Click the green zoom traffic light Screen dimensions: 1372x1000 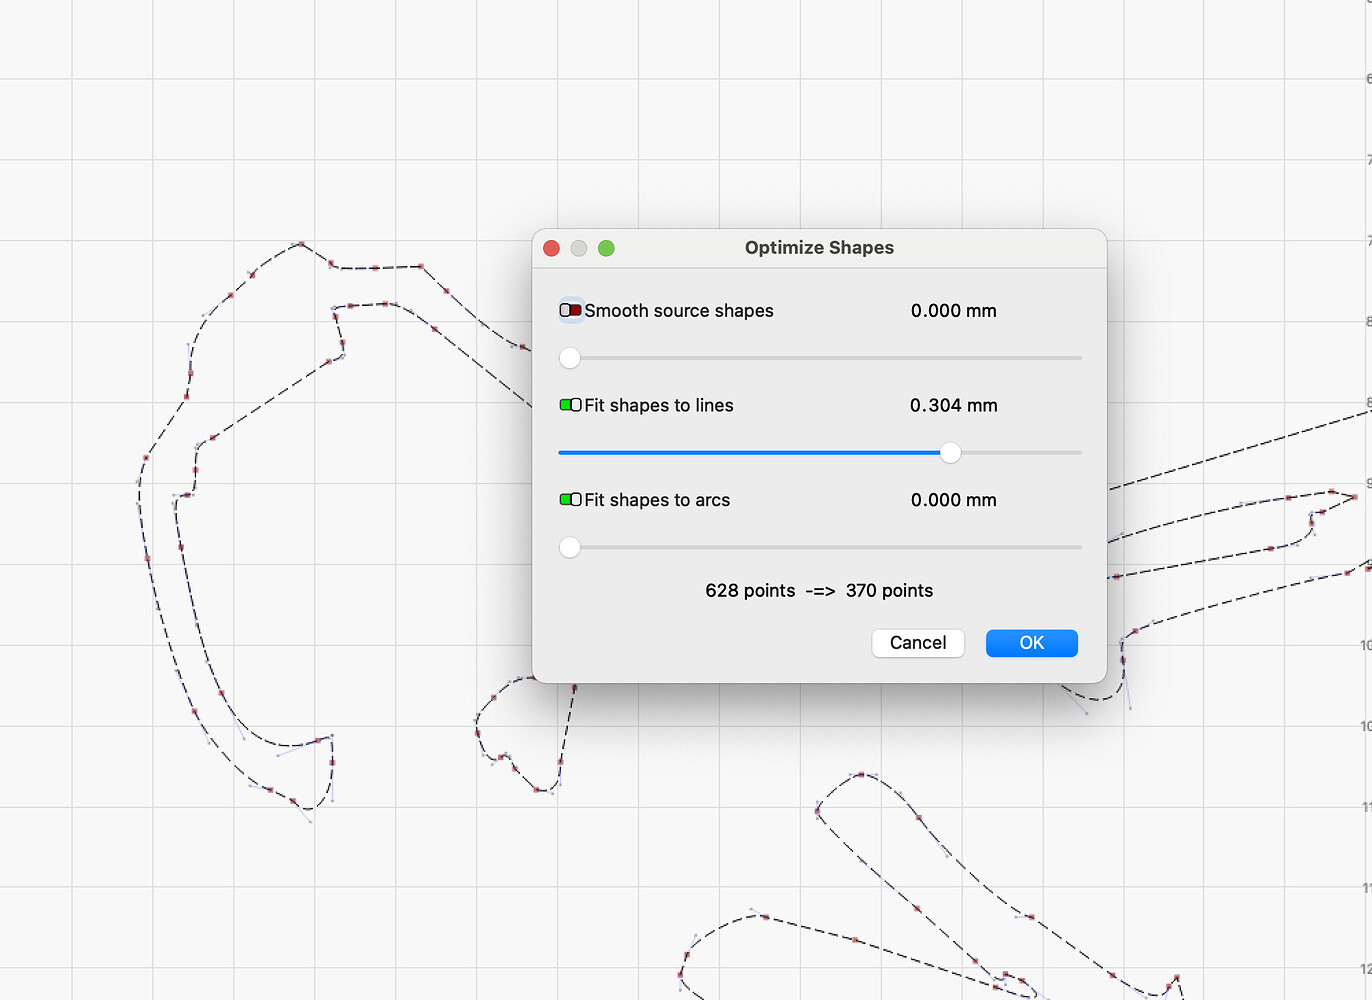point(607,248)
